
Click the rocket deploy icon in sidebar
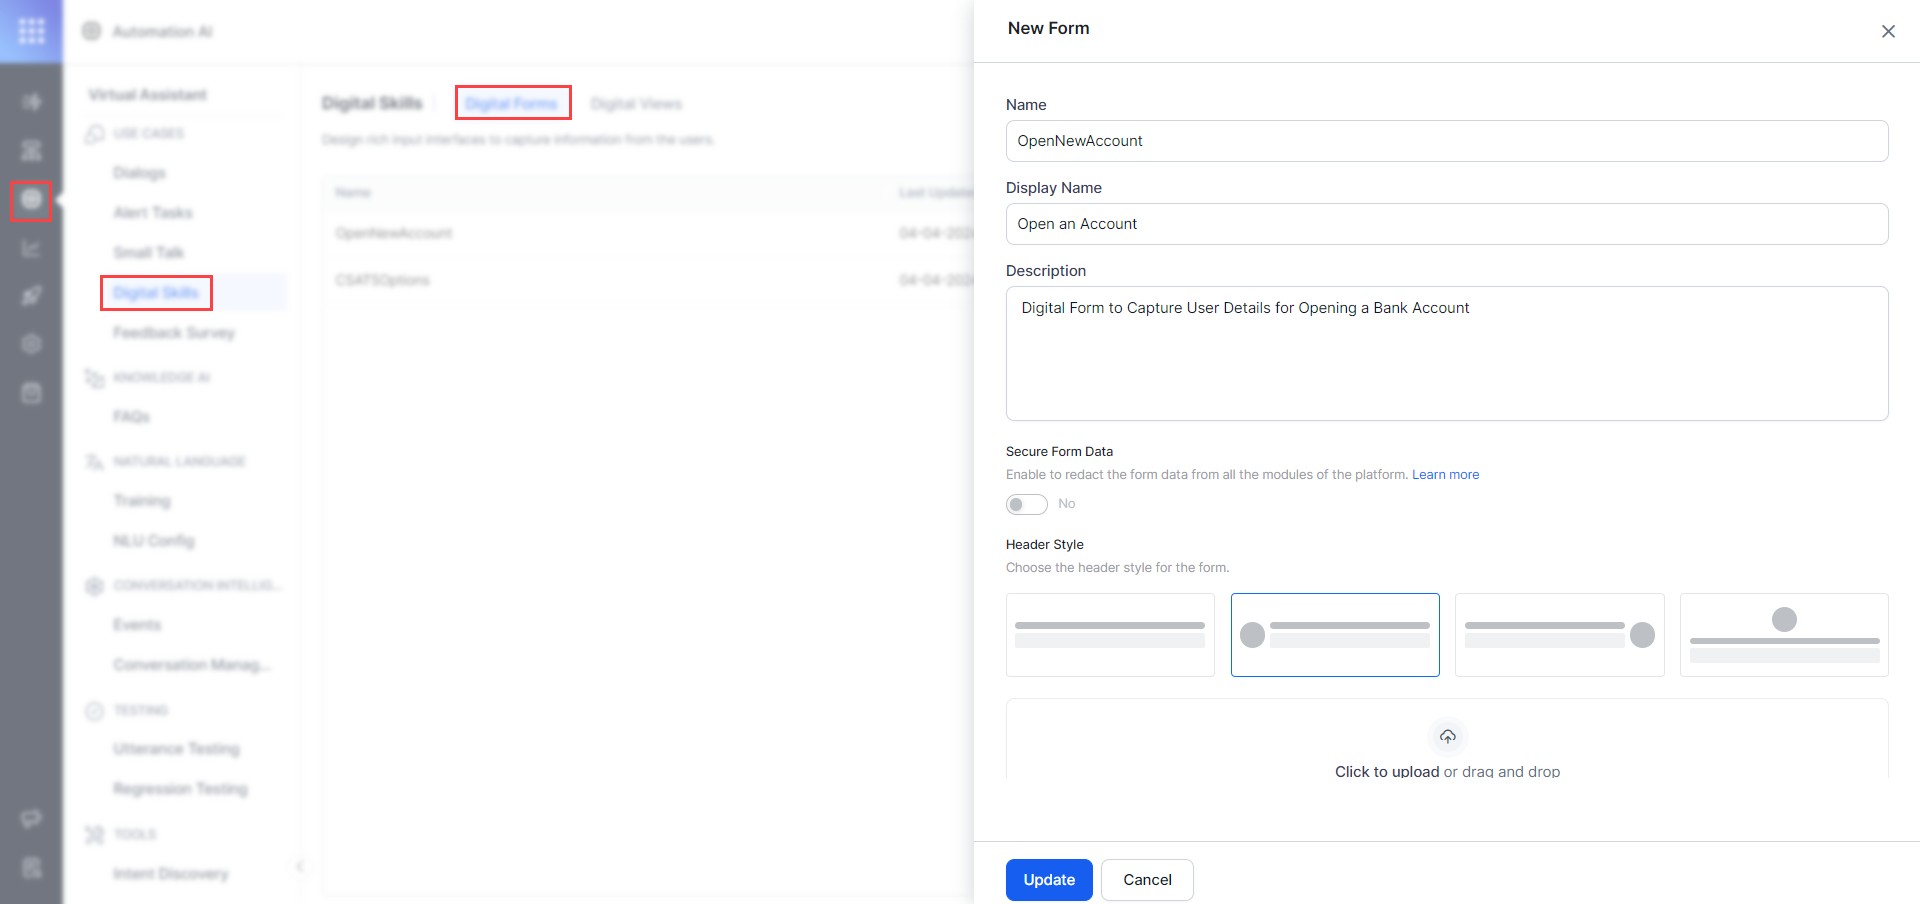click(31, 296)
